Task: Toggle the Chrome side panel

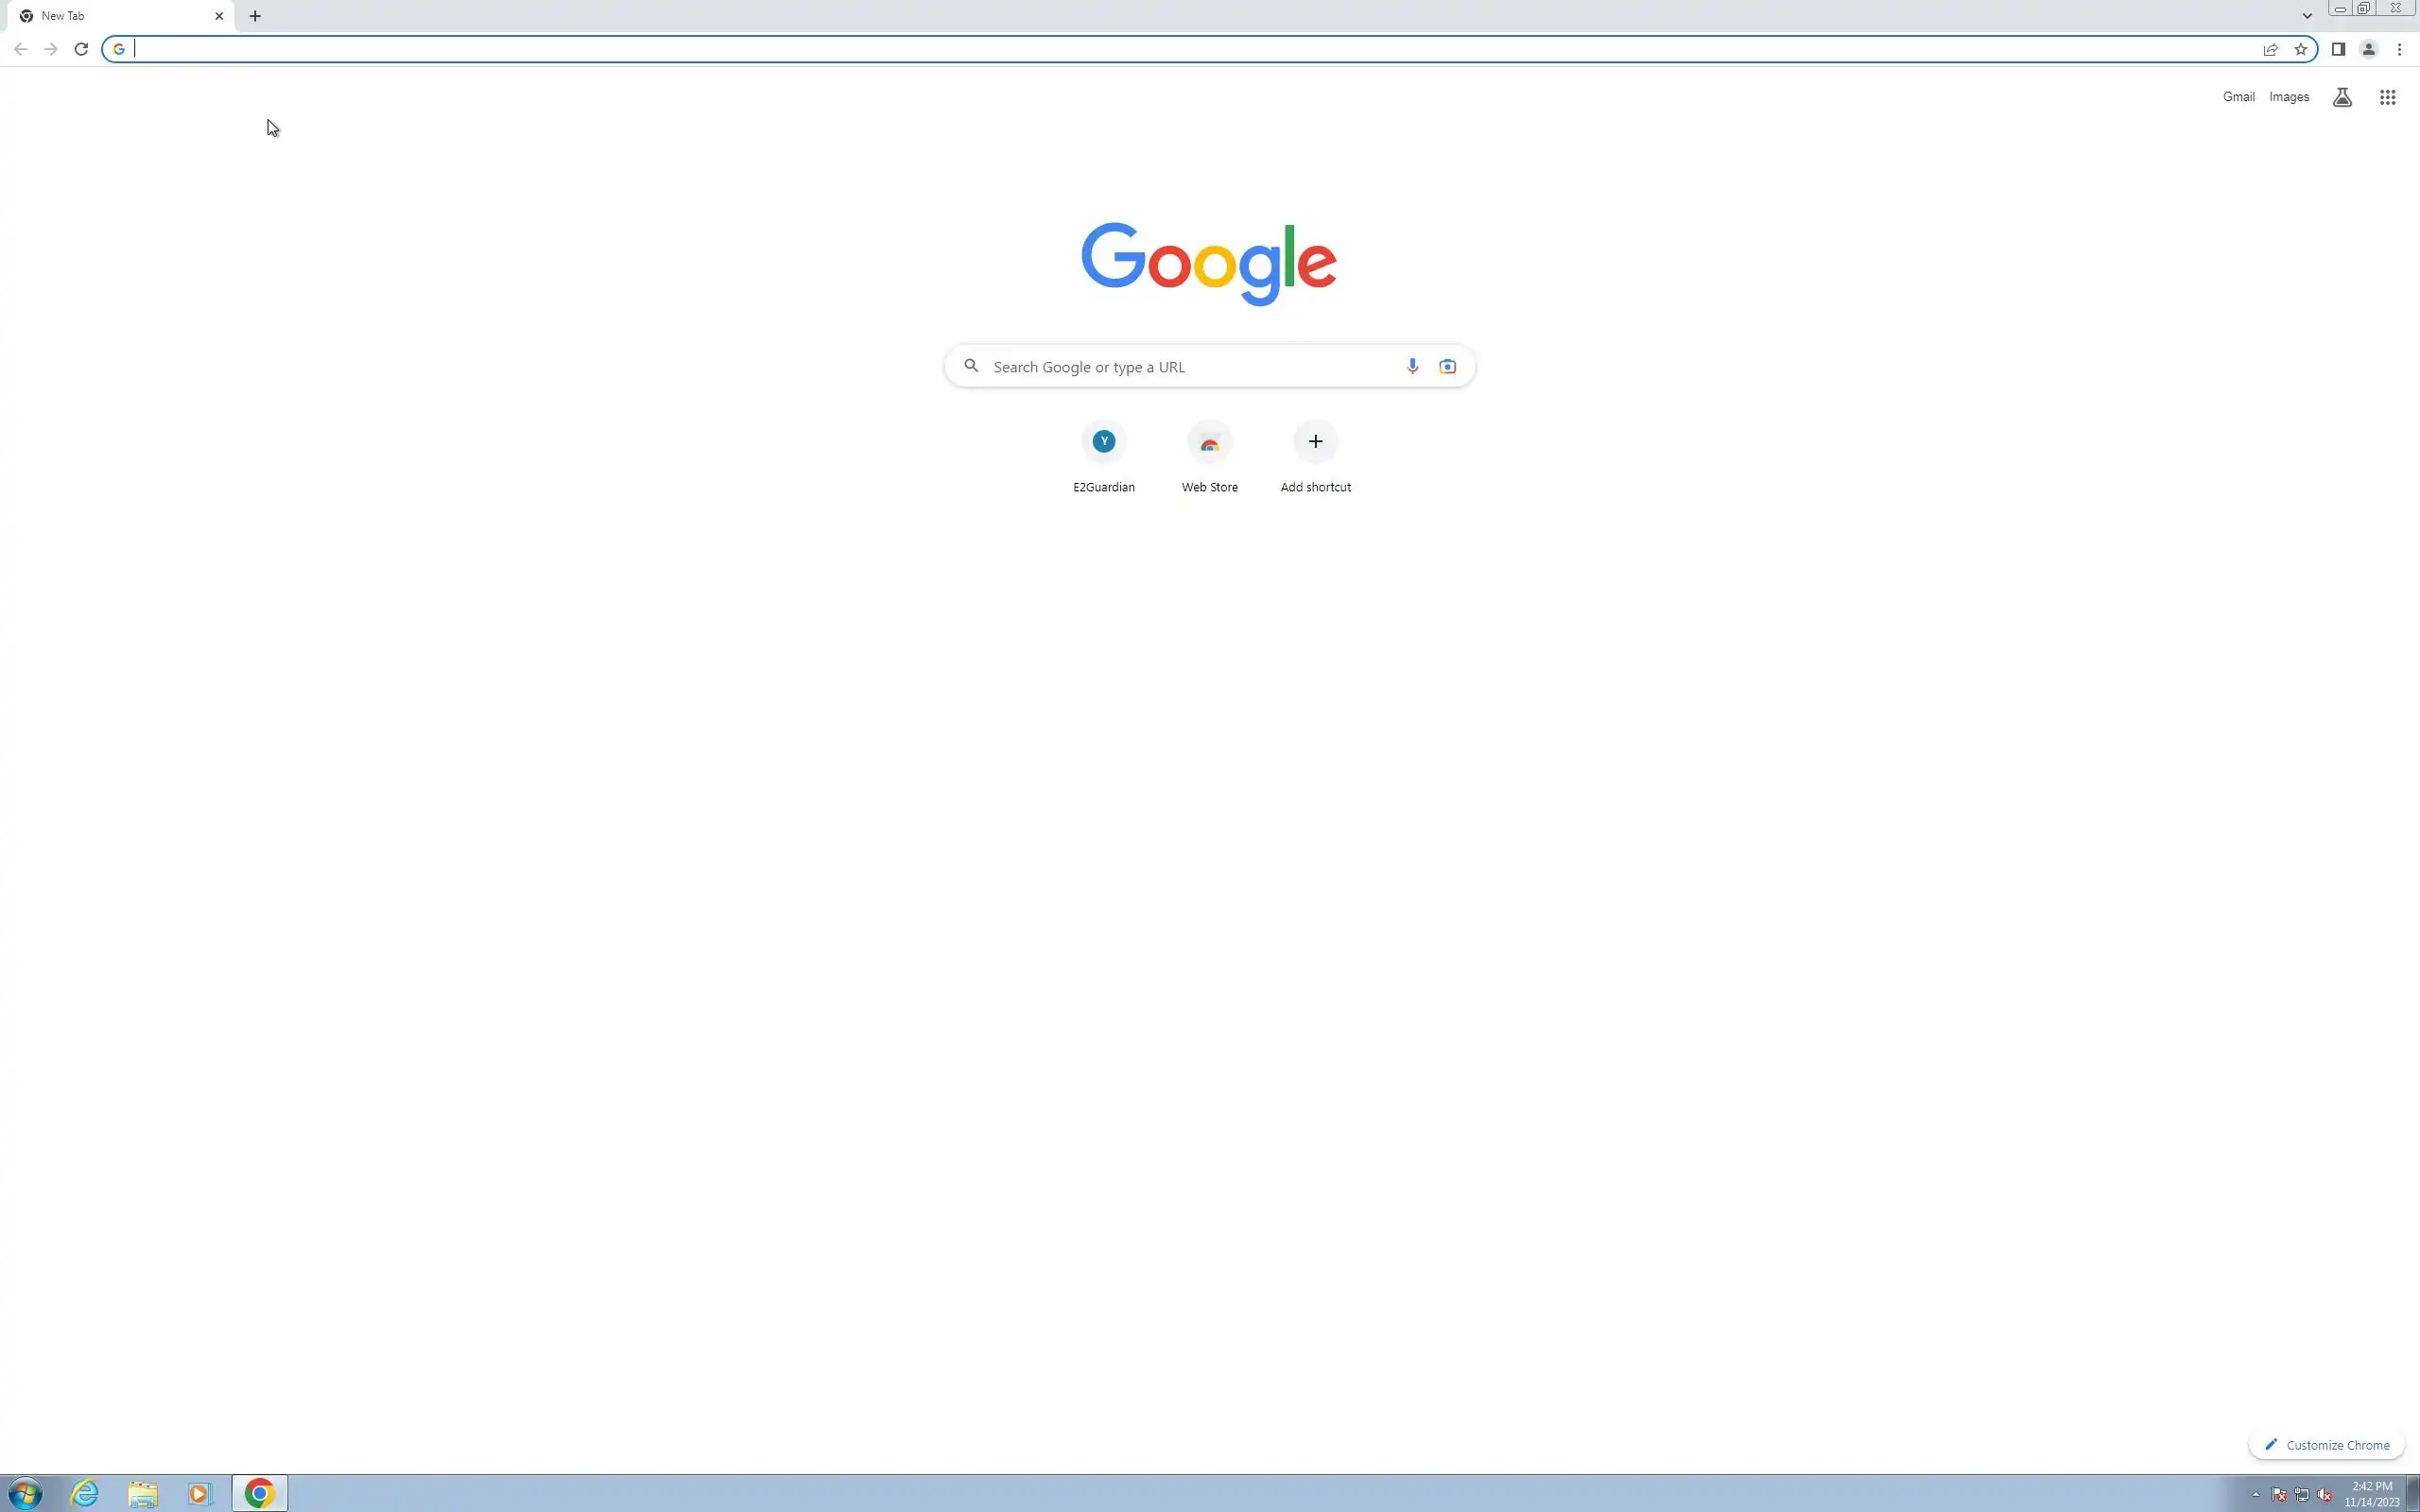Action: [2338, 49]
